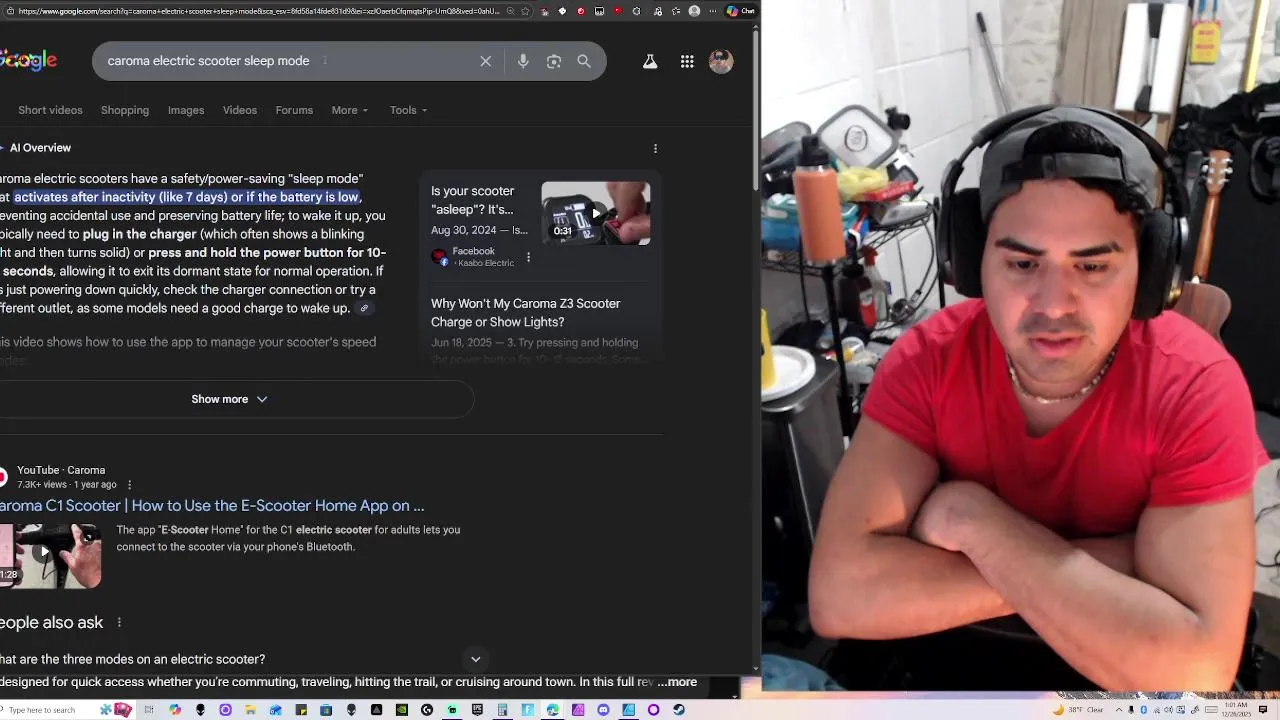The height and width of the screenshot is (720, 1280).
Task: Switch to the Short videos tab
Action: coord(50,110)
